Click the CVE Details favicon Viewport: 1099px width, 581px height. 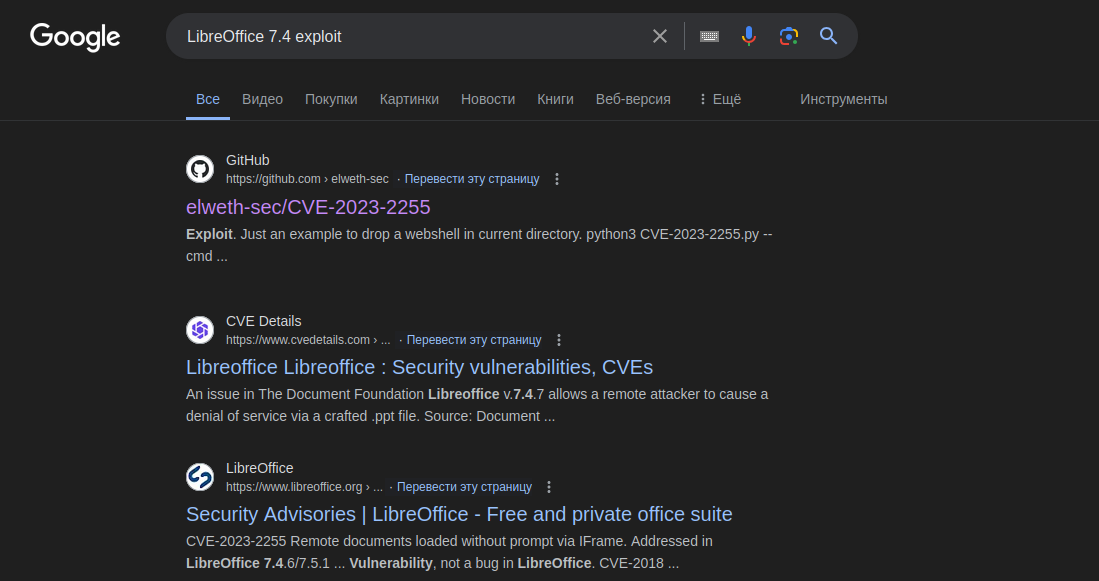pos(200,329)
